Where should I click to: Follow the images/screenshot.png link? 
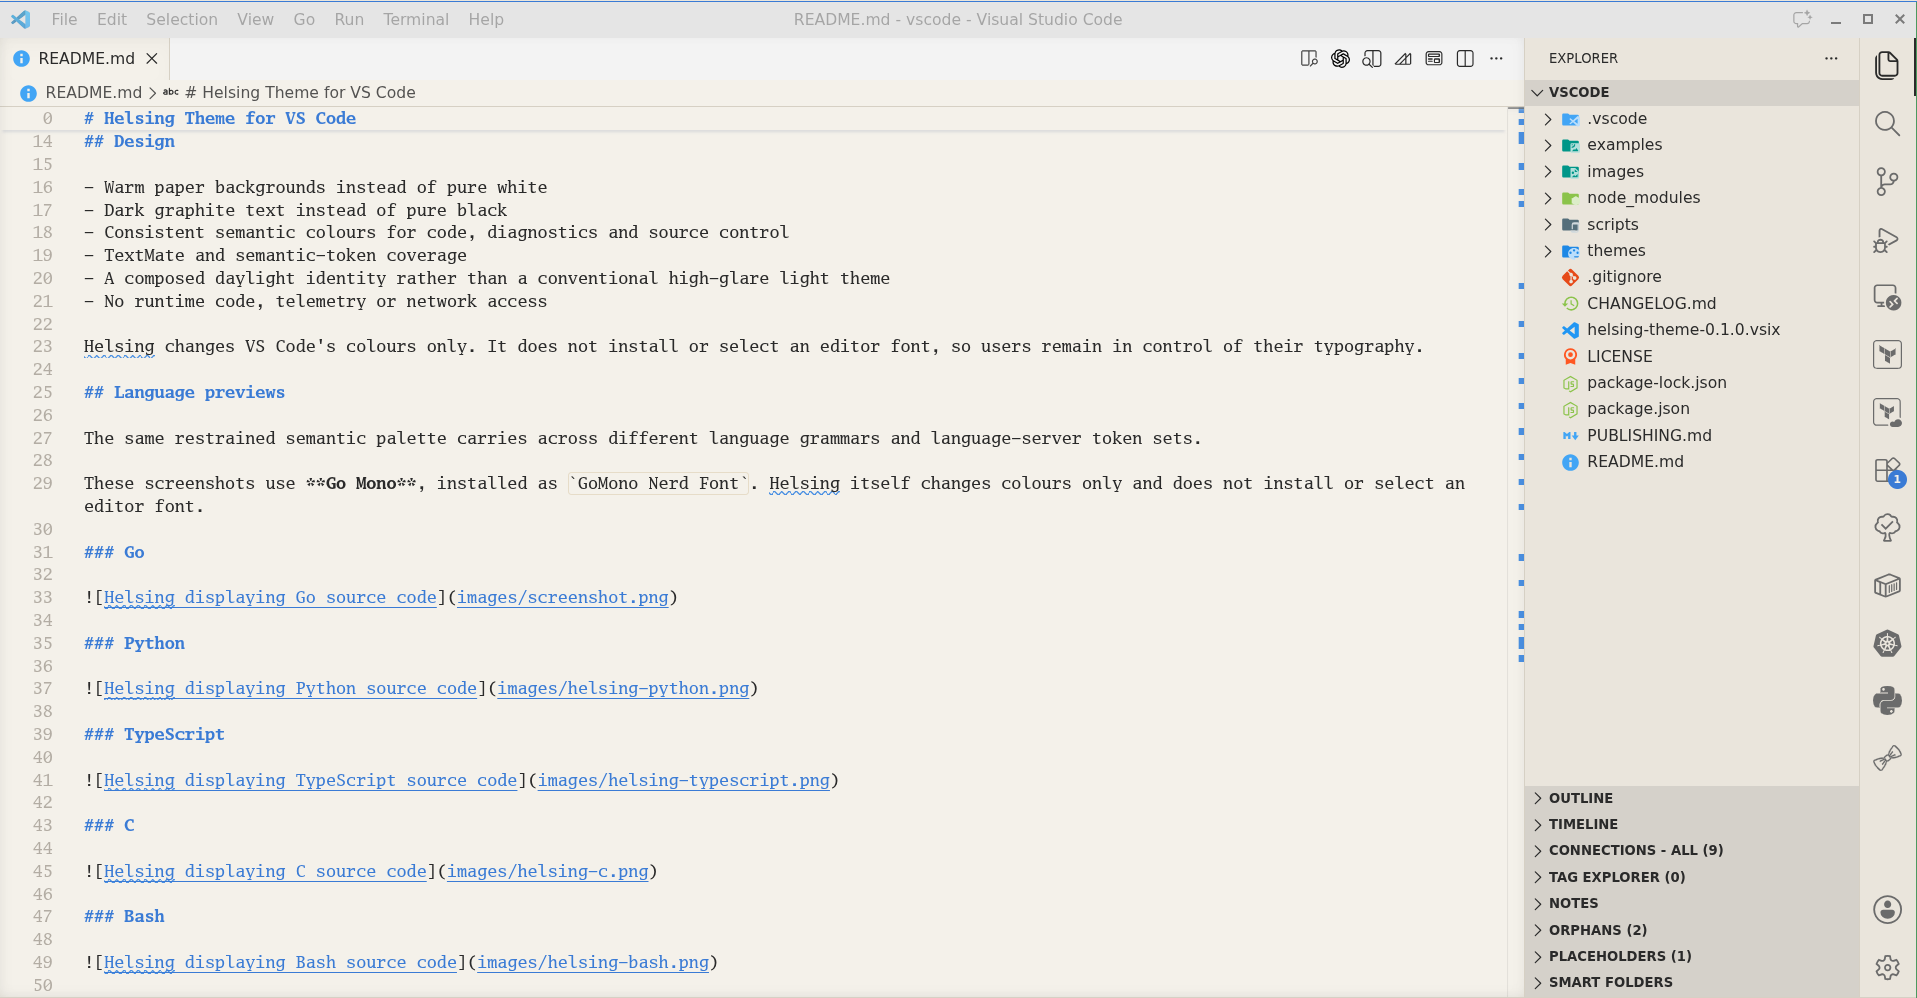point(563,597)
